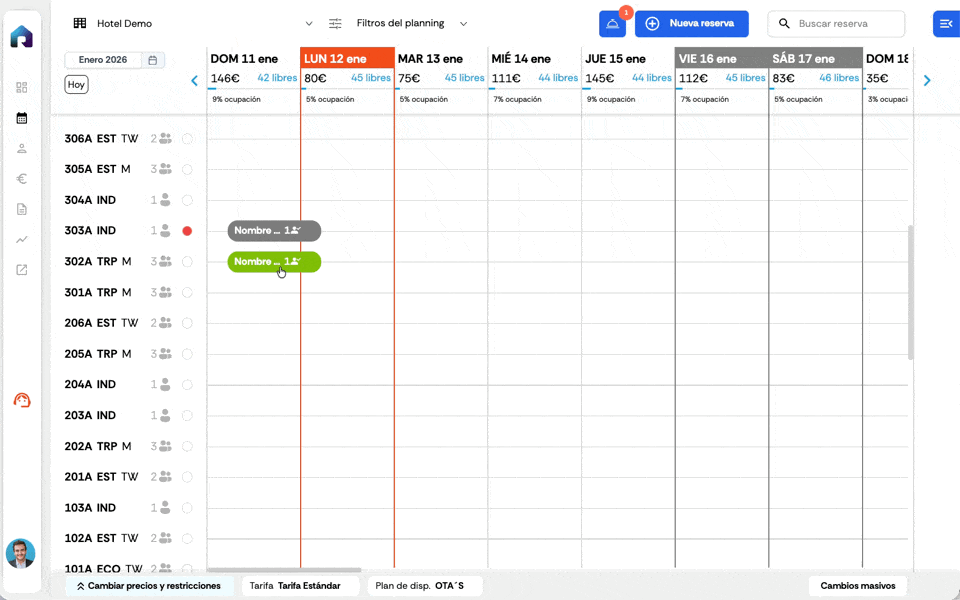This screenshot has height=600, width=960.
Task: Toggle the status circle for room 306A
Action: [x=187, y=139]
